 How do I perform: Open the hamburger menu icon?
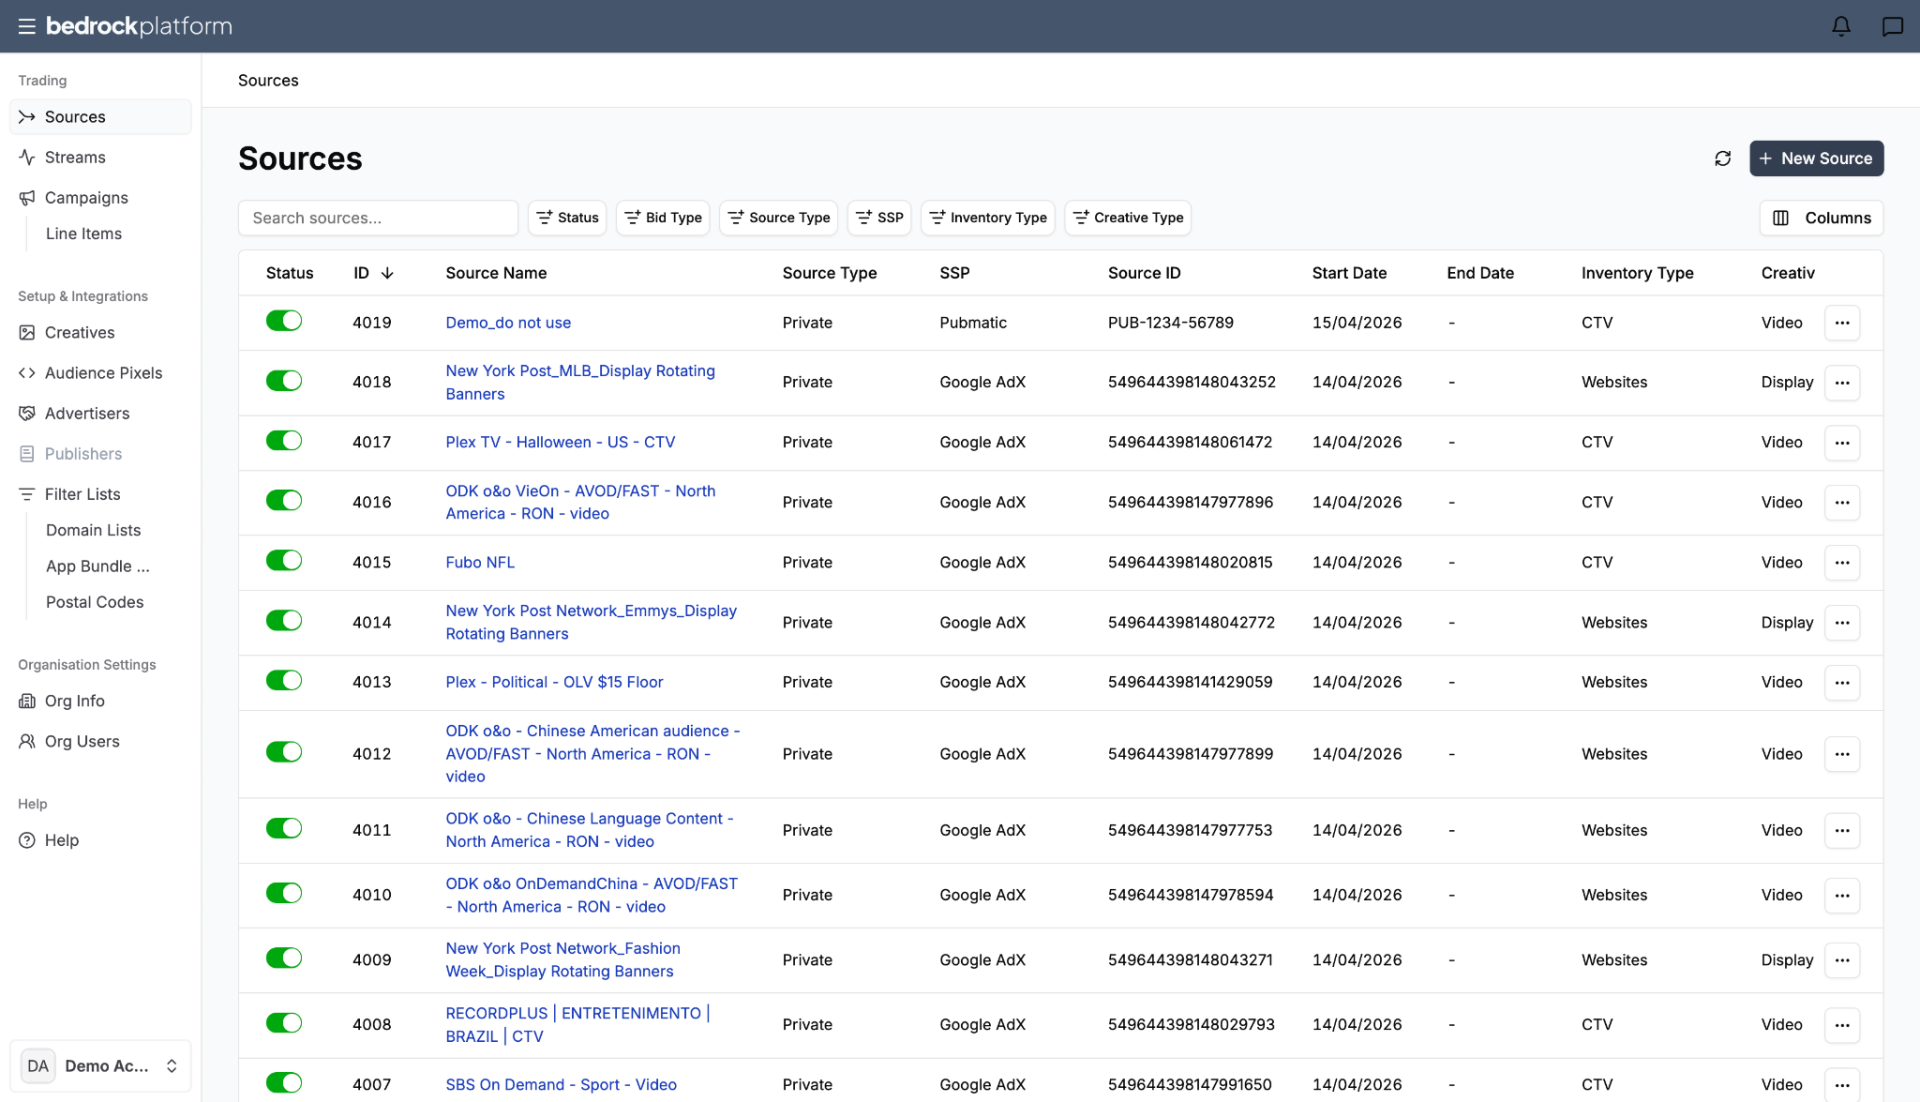(x=27, y=26)
